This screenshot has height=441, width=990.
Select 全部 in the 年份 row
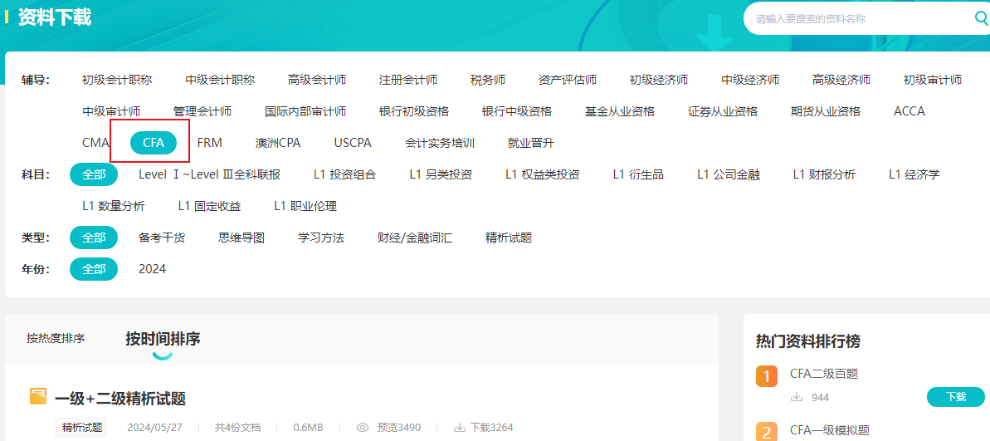point(93,269)
